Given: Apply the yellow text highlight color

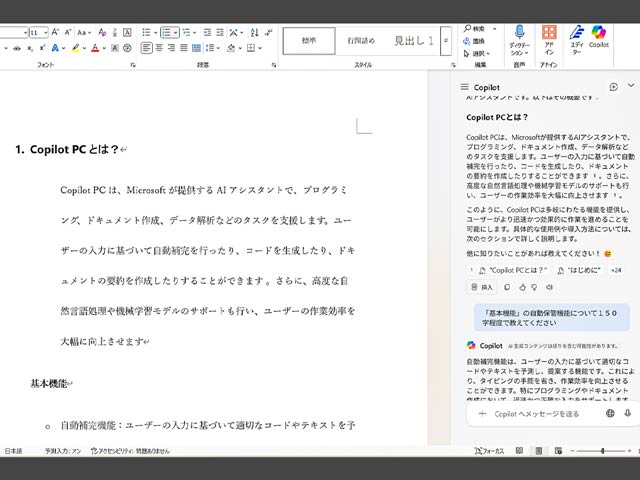Looking at the screenshot, I should [x=75, y=48].
